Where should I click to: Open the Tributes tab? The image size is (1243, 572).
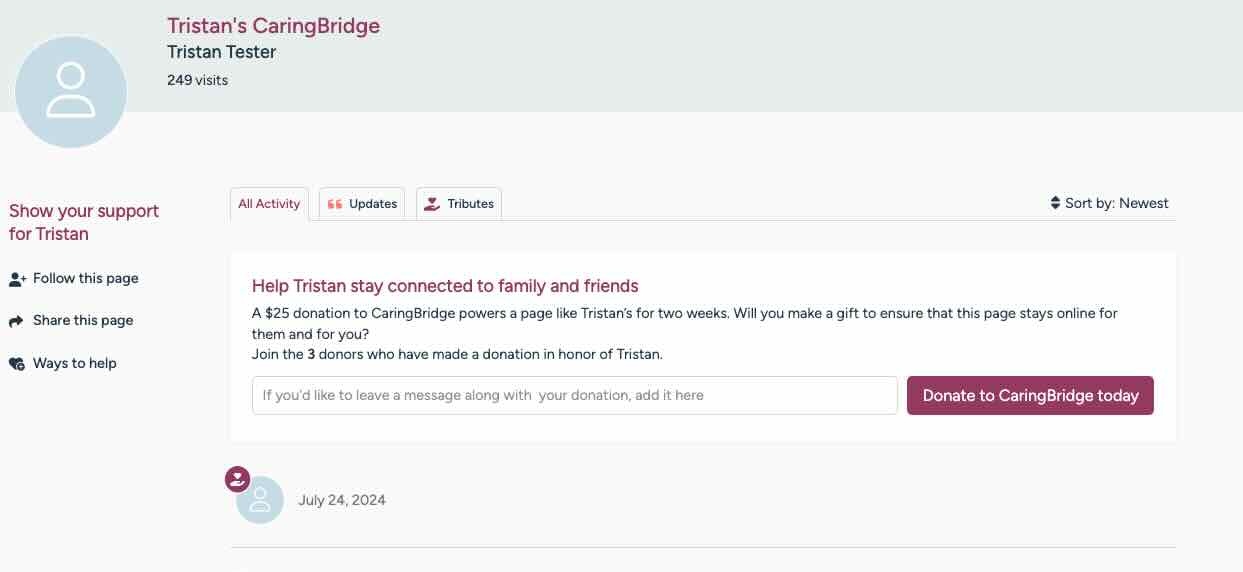459,204
